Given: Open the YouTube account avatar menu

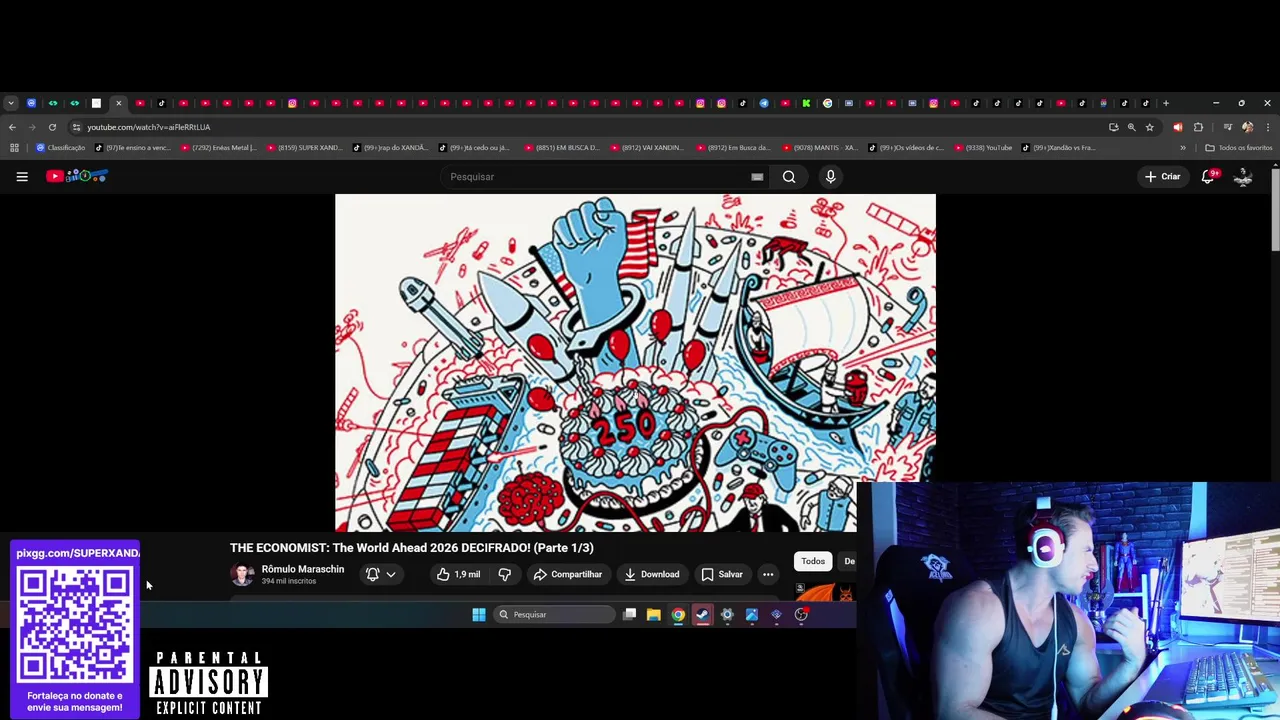Looking at the screenshot, I should (1243, 176).
